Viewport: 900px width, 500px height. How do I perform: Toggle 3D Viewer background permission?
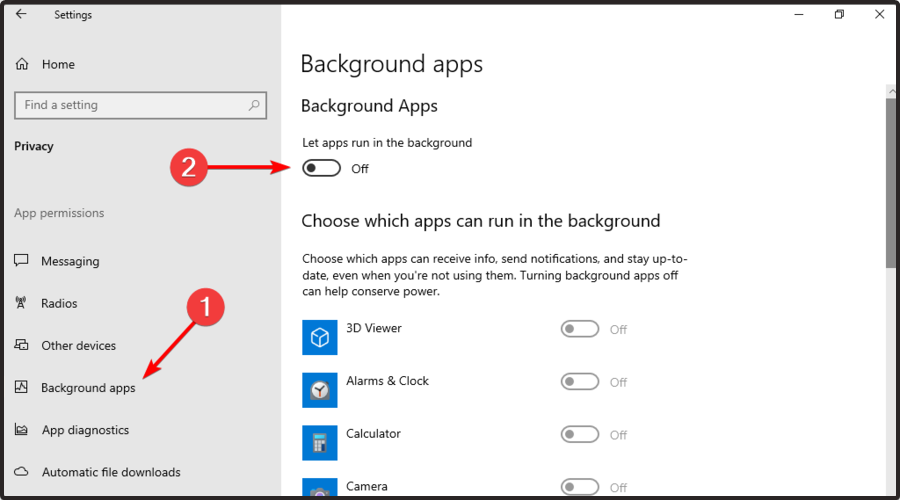[x=580, y=329]
